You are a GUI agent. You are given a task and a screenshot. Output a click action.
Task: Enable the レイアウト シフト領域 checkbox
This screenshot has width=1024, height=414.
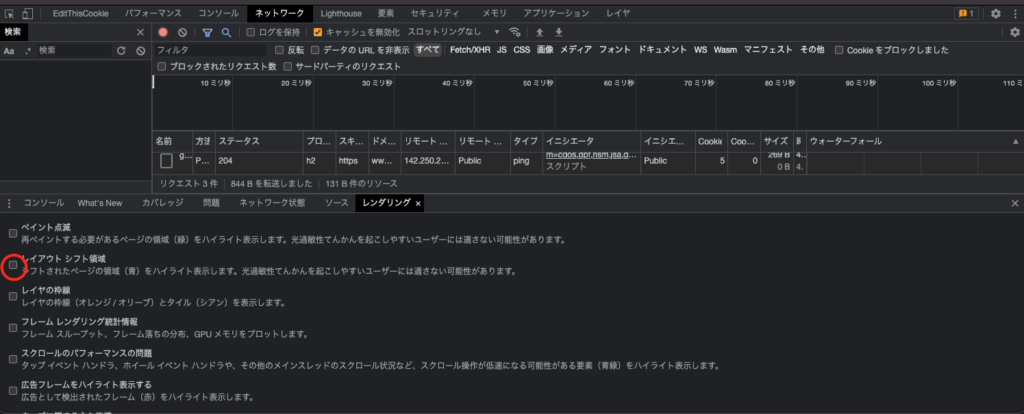coord(13,265)
